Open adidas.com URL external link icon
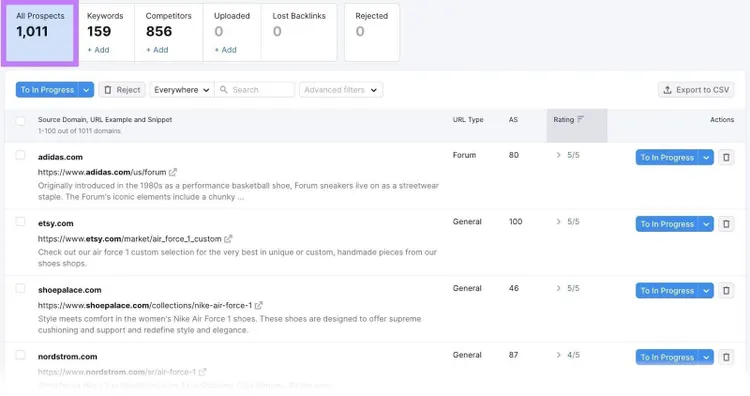The height and width of the screenshot is (396, 750). point(173,172)
